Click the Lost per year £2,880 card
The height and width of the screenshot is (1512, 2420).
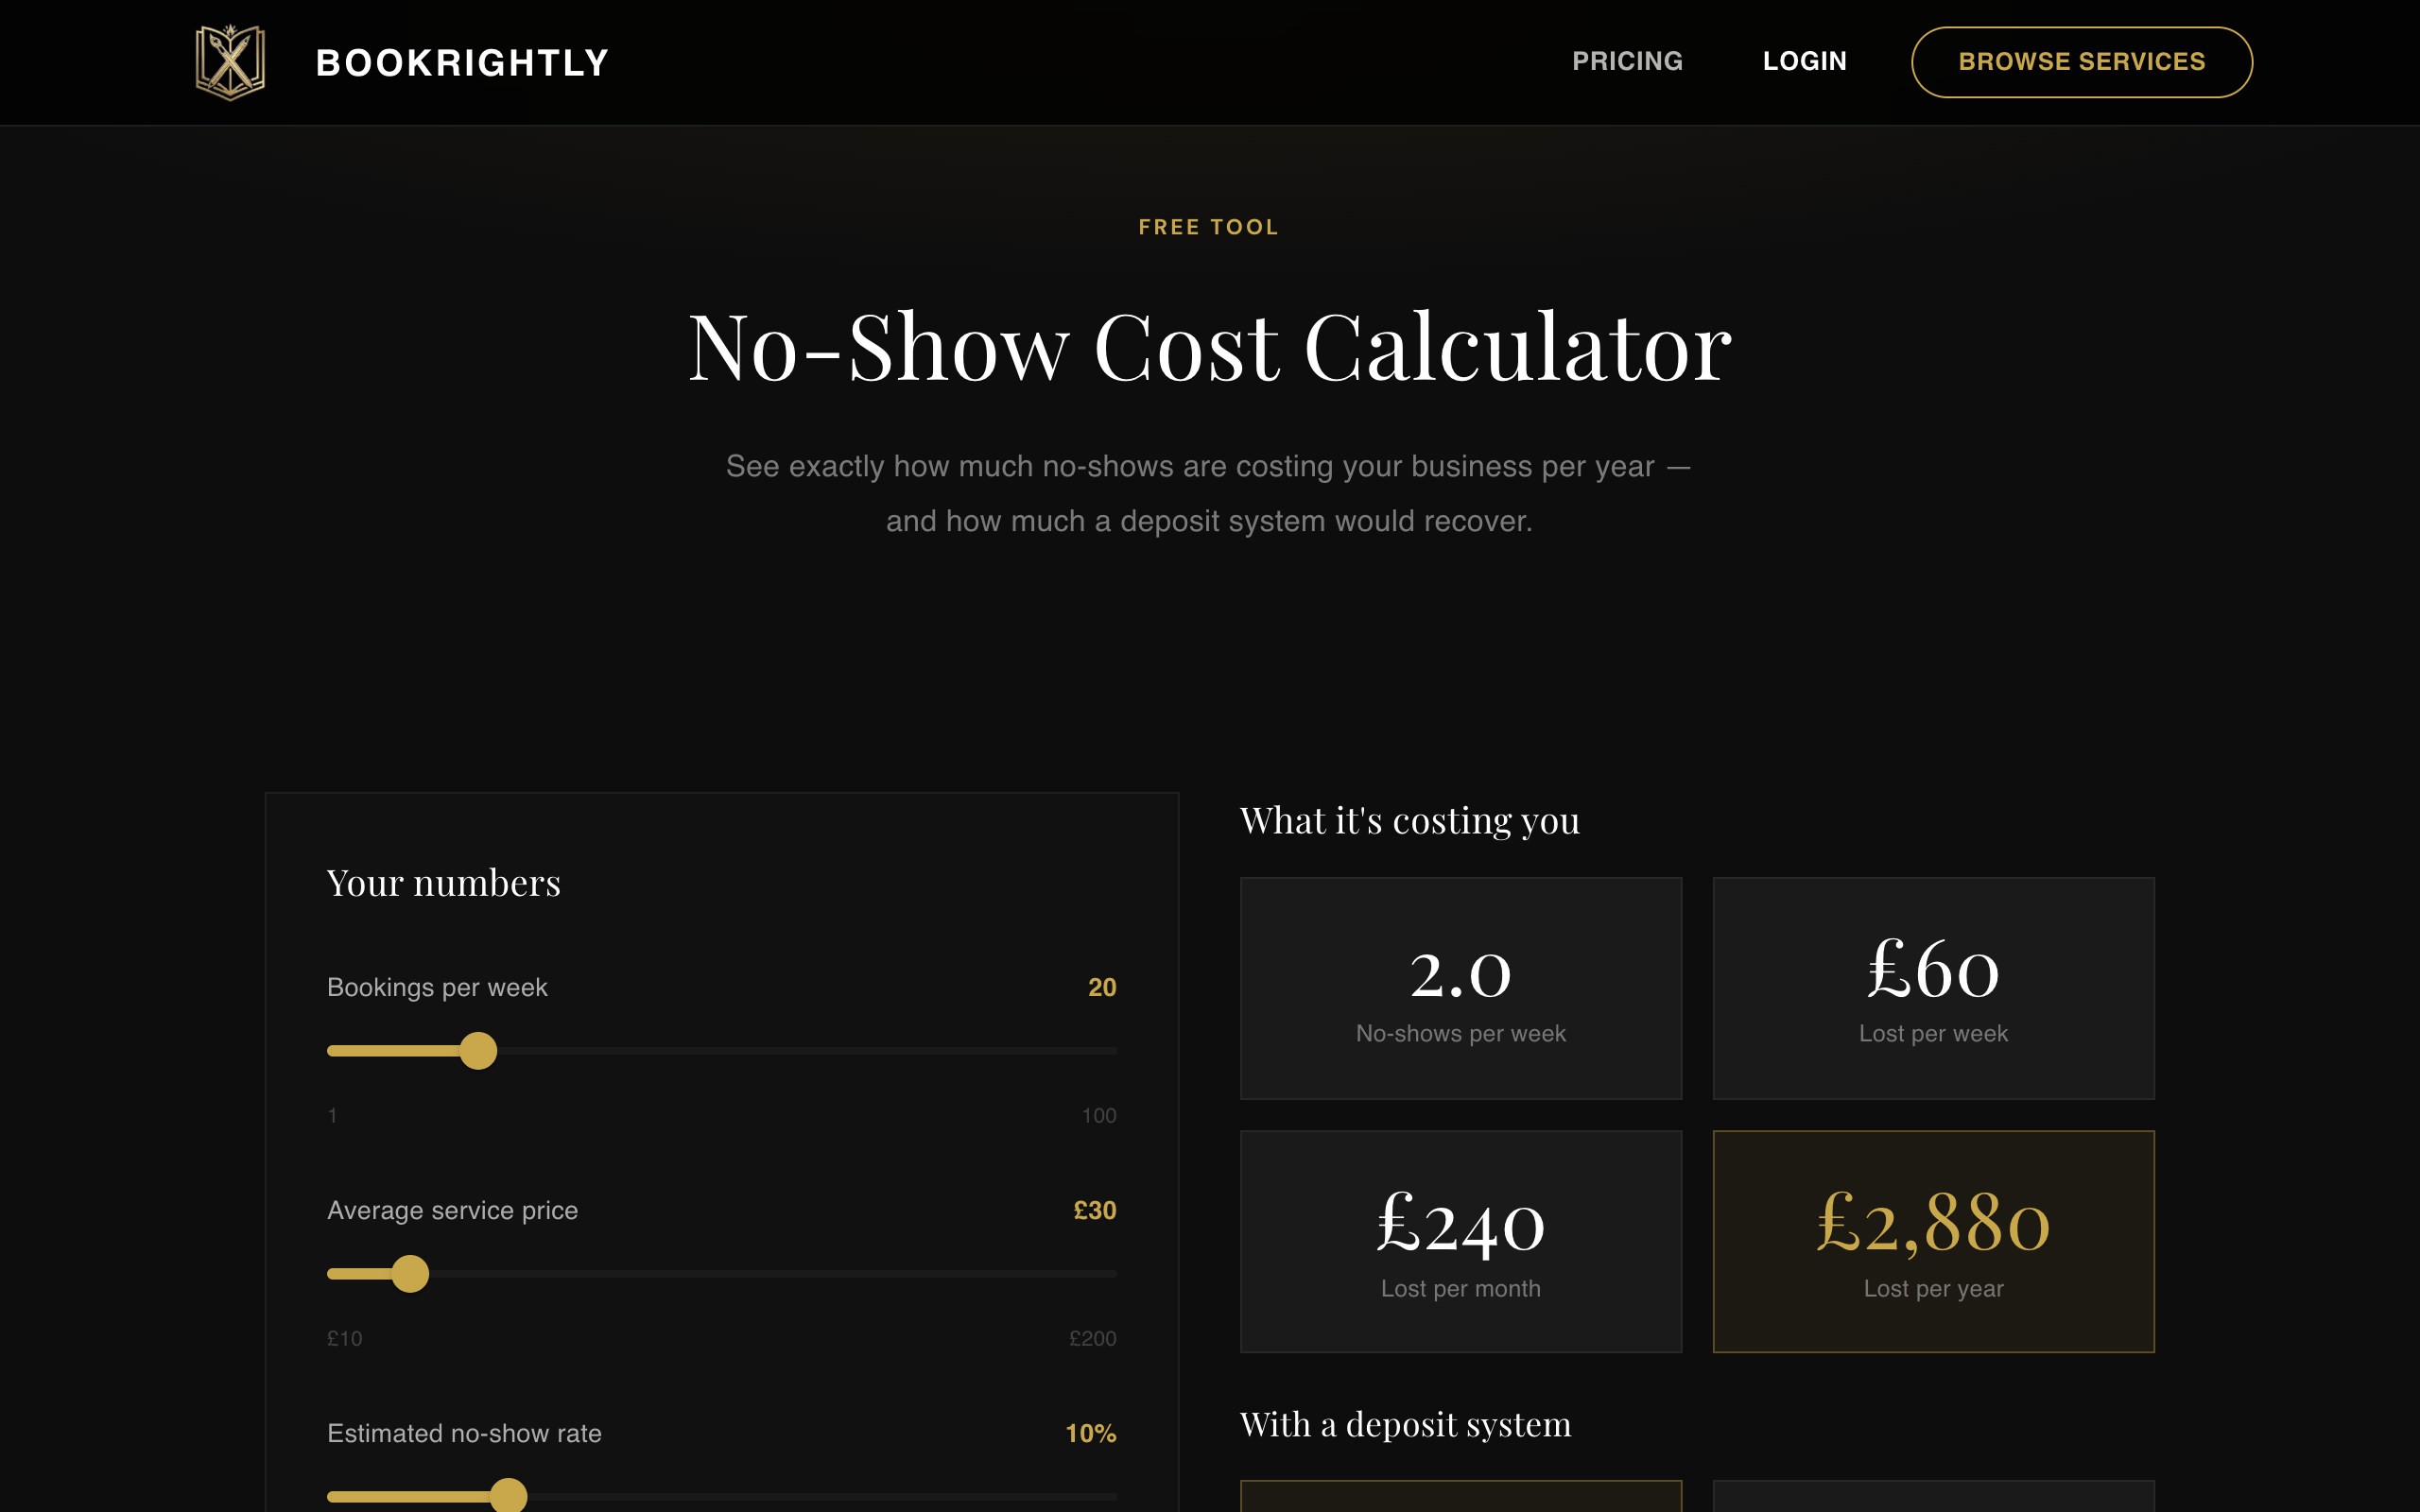tap(1933, 1241)
